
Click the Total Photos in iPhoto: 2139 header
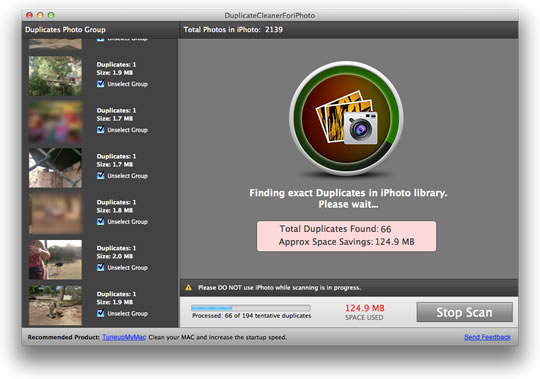coord(233,30)
